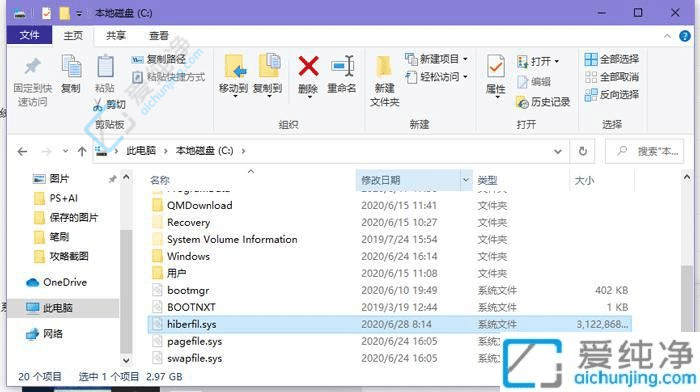This screenshot has height=392, width=700.
Task: Switch to the Share (共享) tab
Action: (x=116, y=36)
